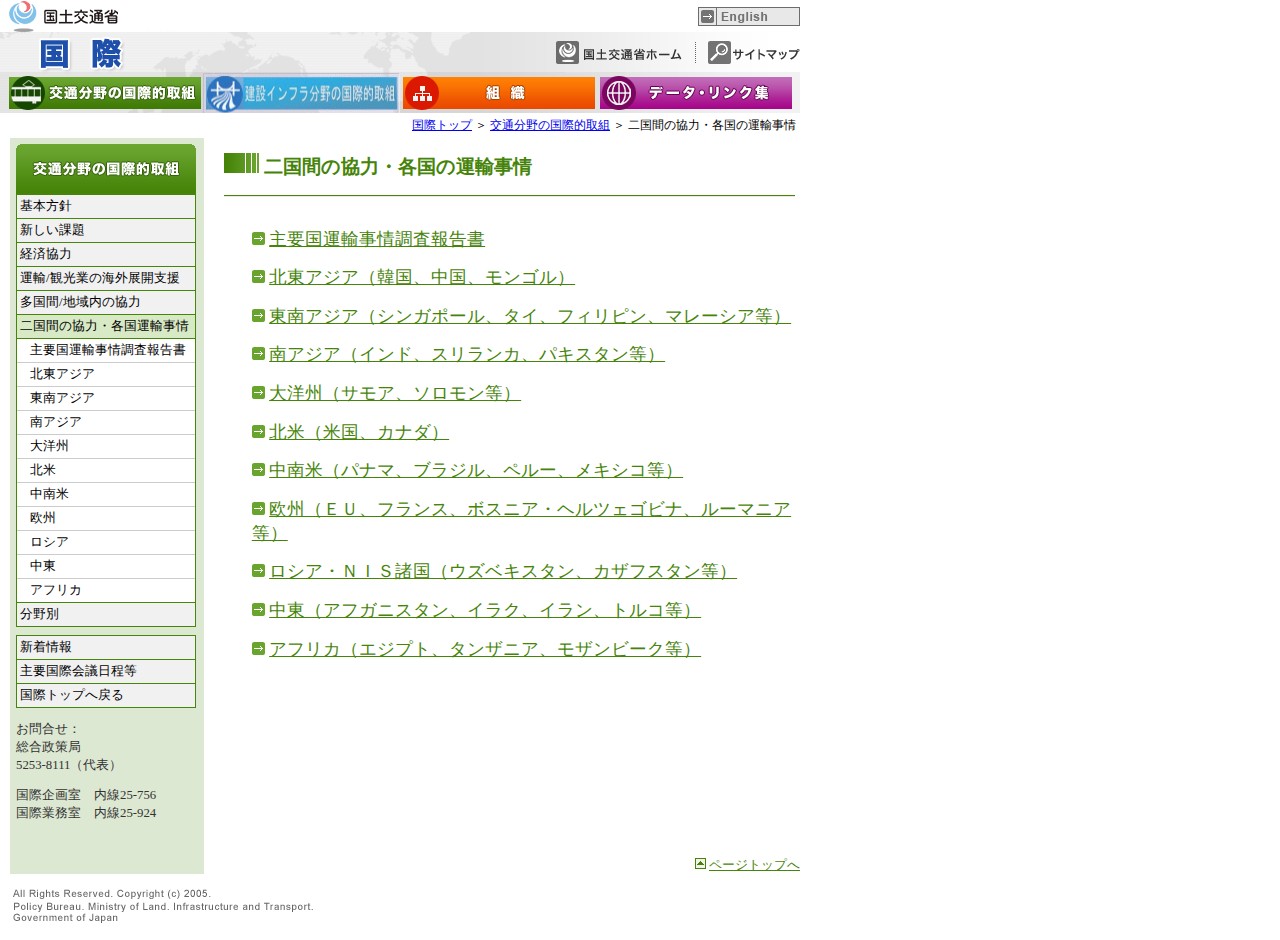This screenshot has height=940, width=1280.
Task: Open sidebar sub-item 南アジア
Action: pos(106,422)
